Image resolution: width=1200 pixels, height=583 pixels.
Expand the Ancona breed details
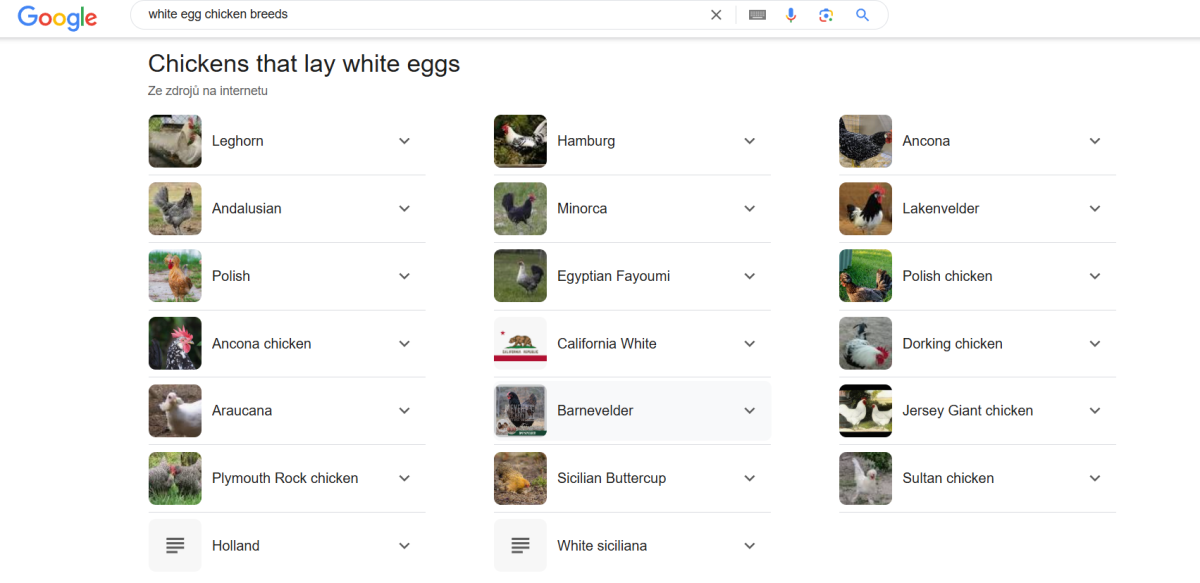[x=1095, y=141]
